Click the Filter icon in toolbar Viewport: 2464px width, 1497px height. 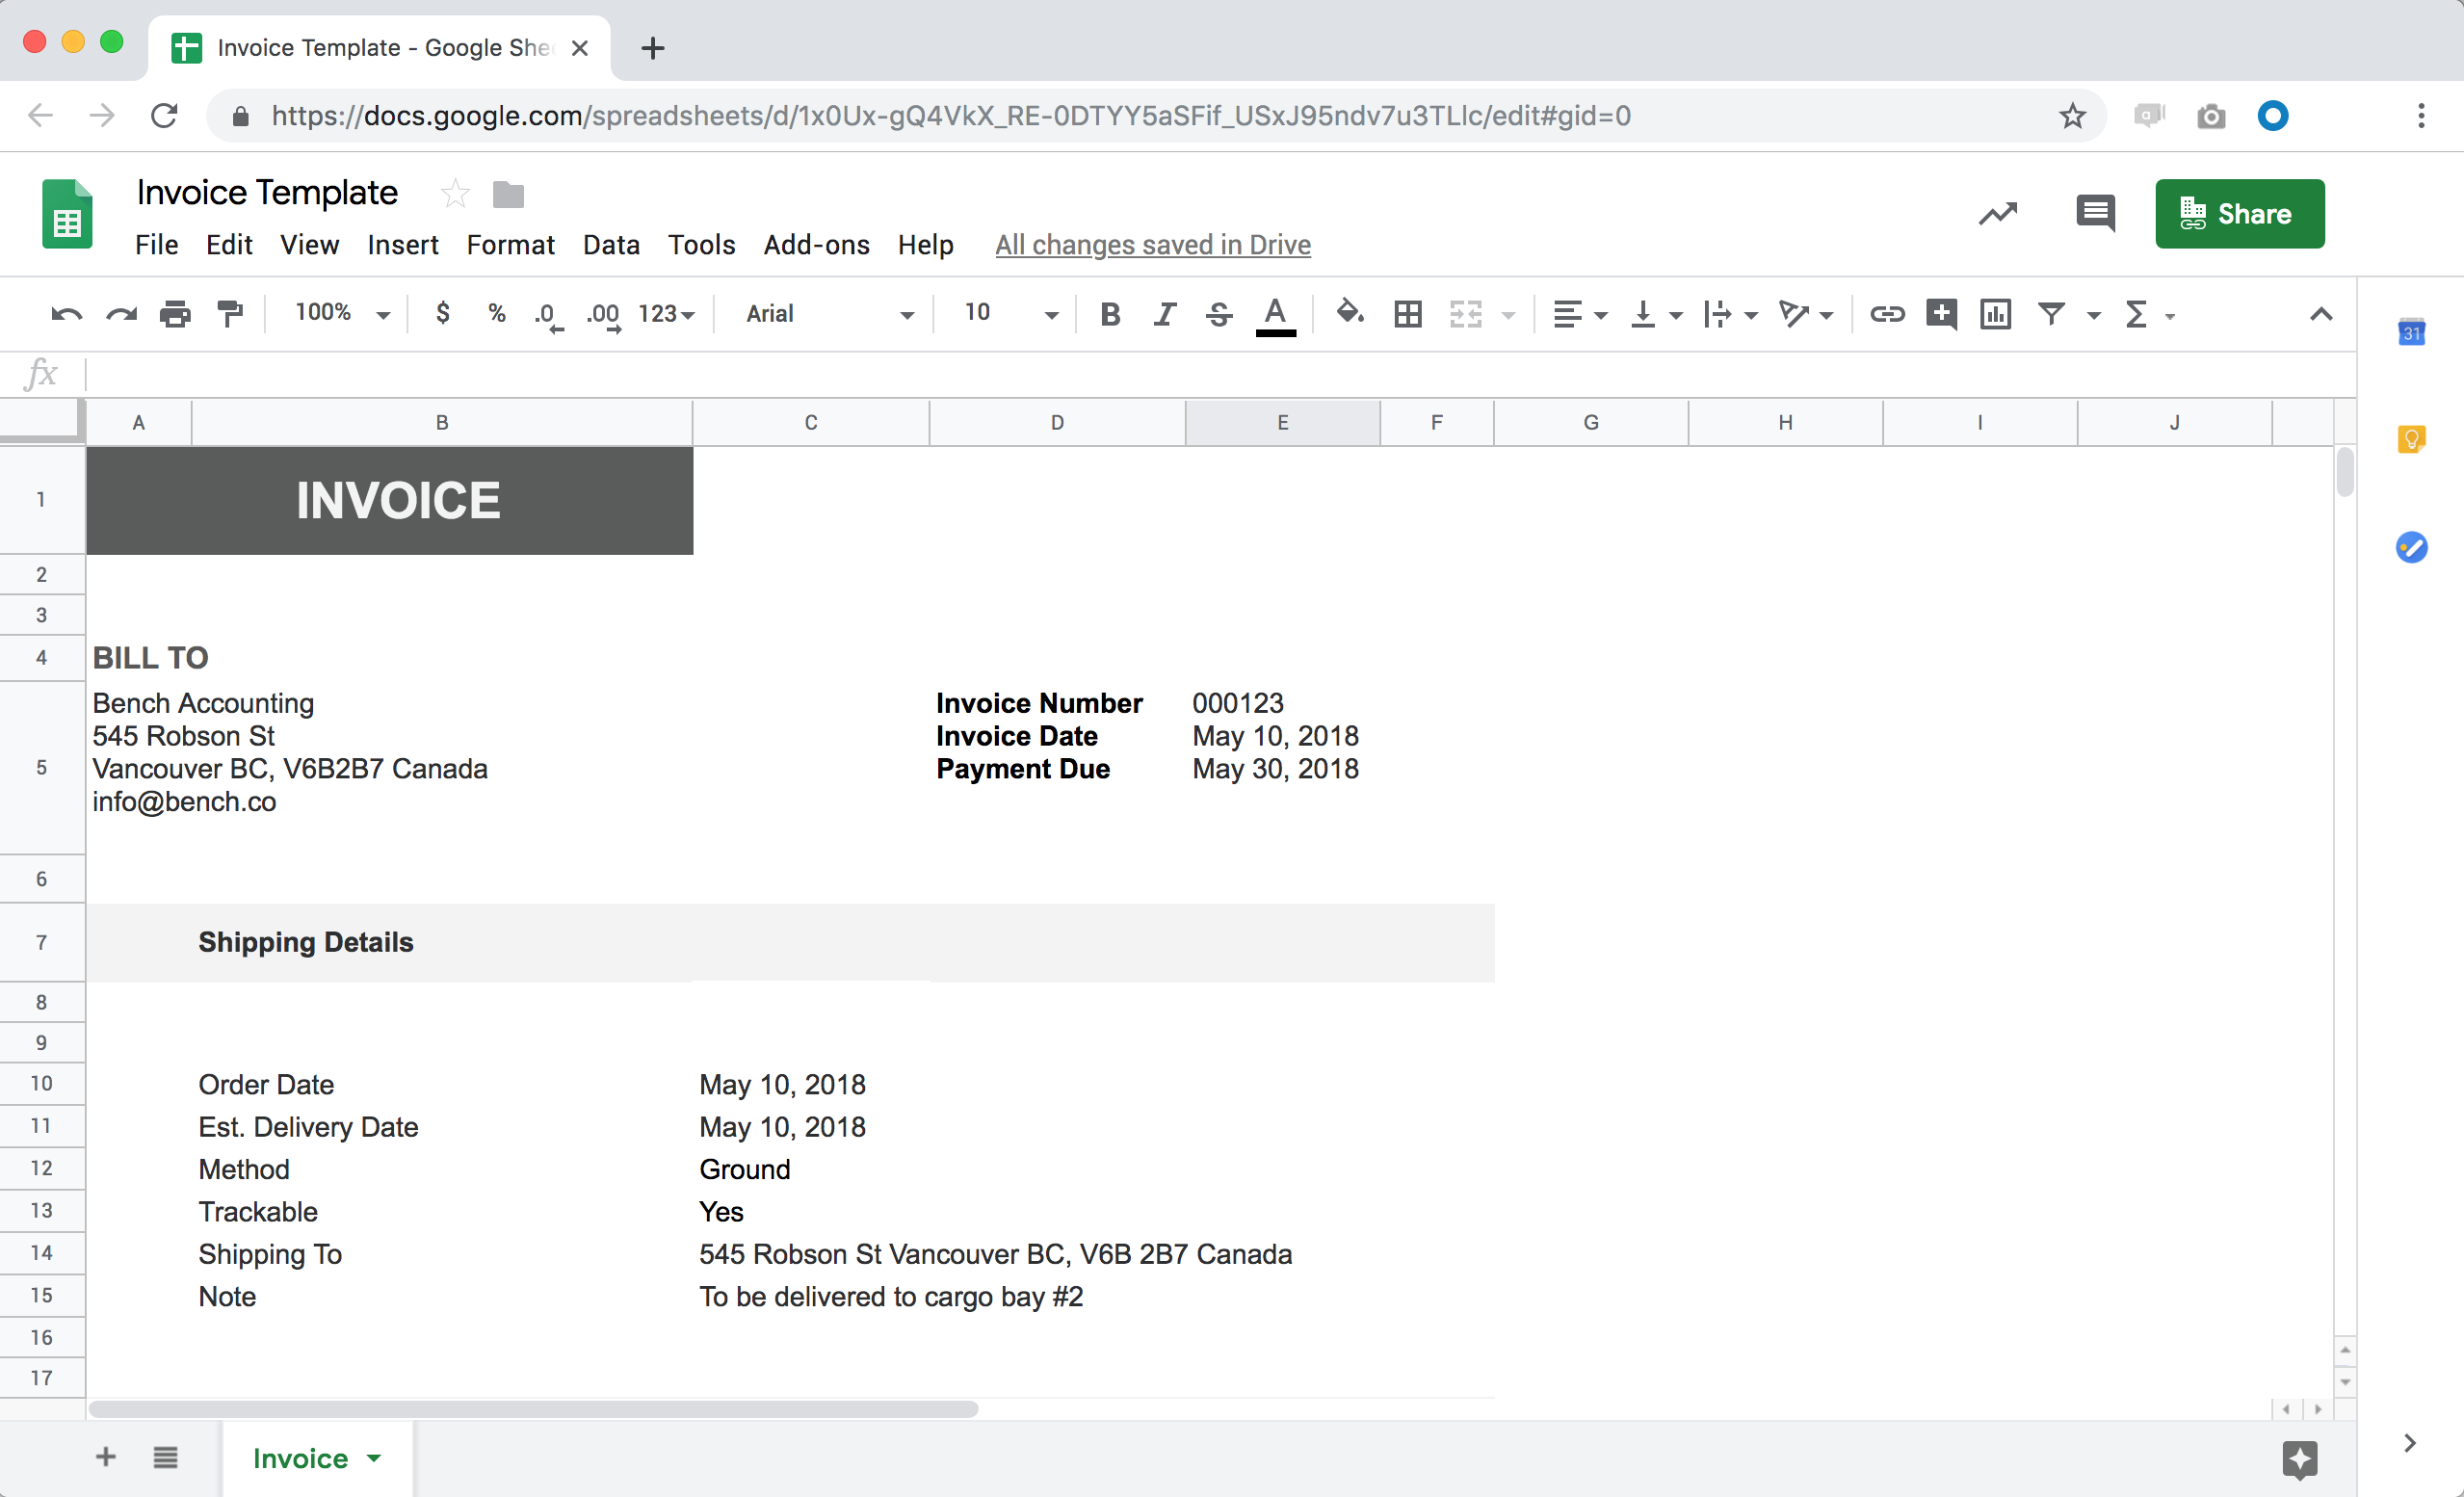(x=2049, y=313)
